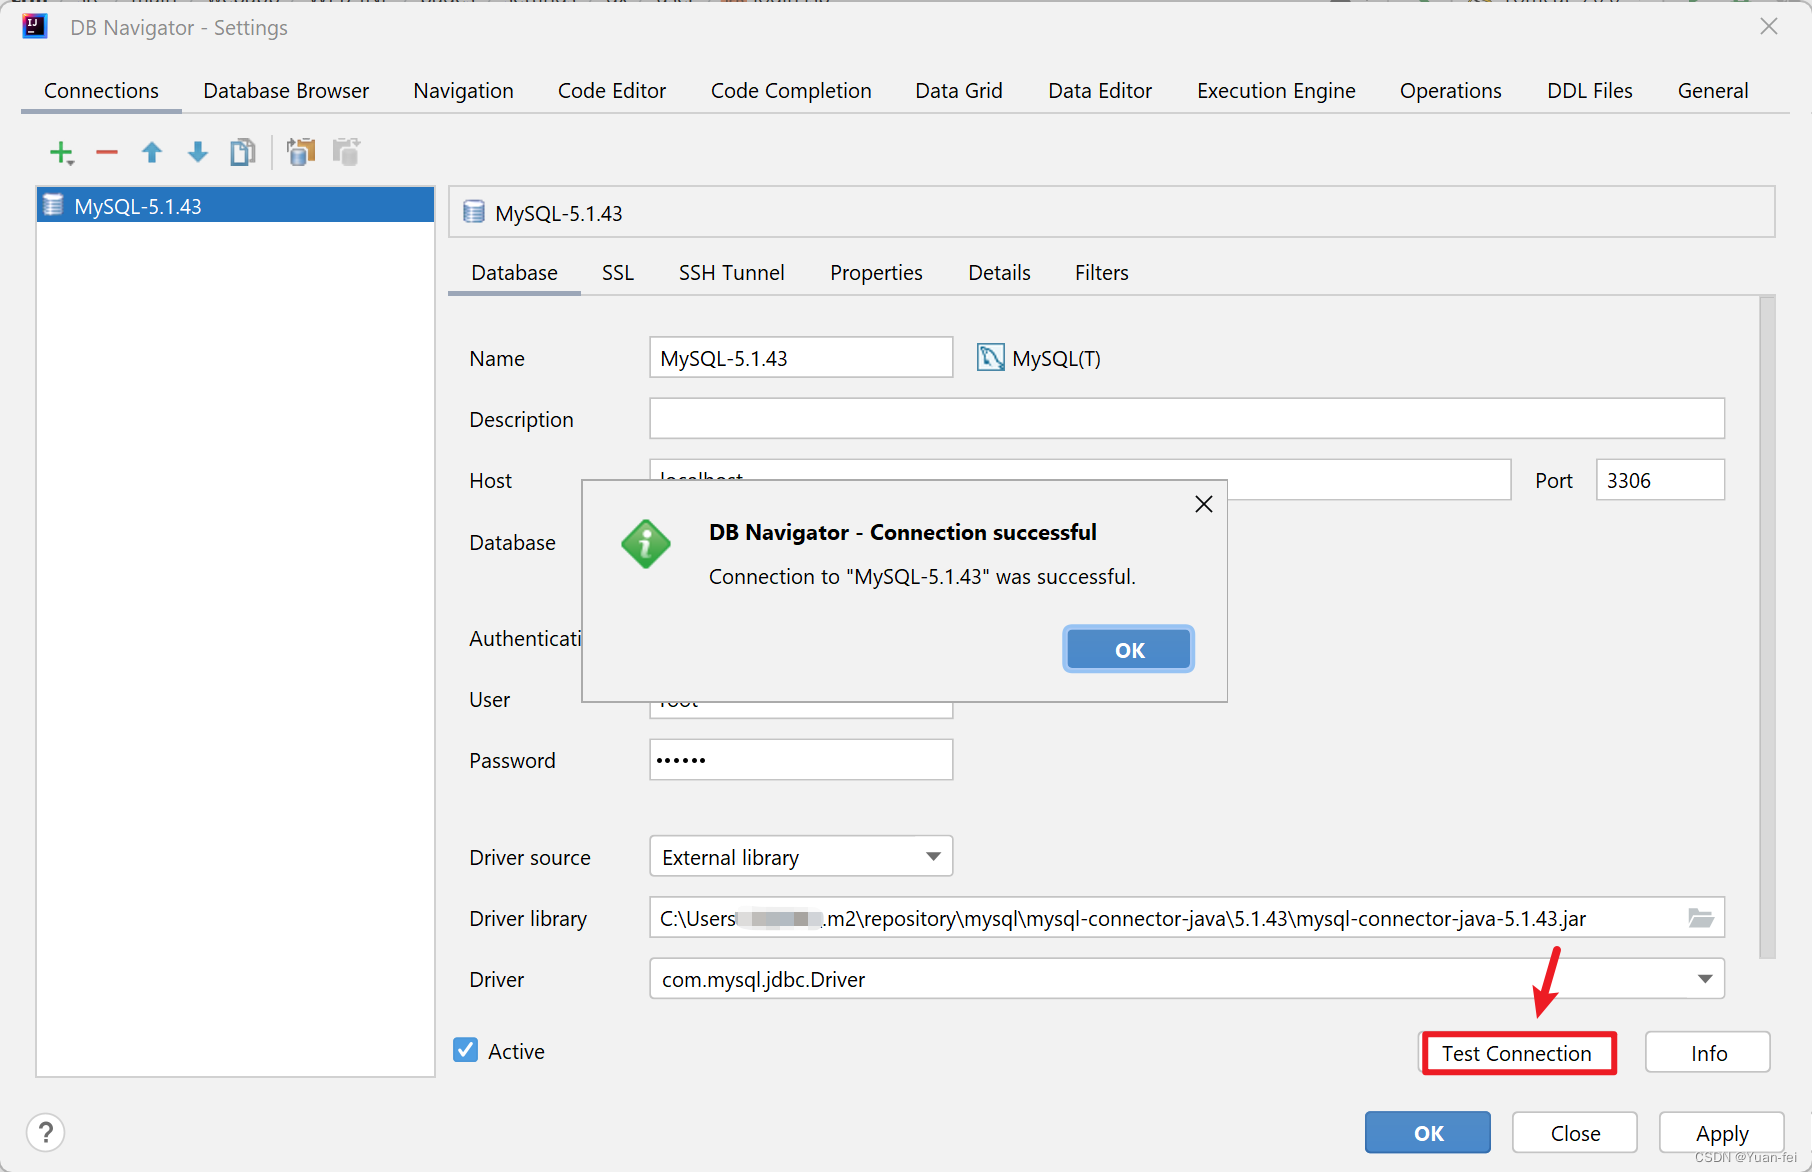Remove the selected MySQL-5.1.43 connection
This screenshot has width=1812, height=1172.
[106, 152]
